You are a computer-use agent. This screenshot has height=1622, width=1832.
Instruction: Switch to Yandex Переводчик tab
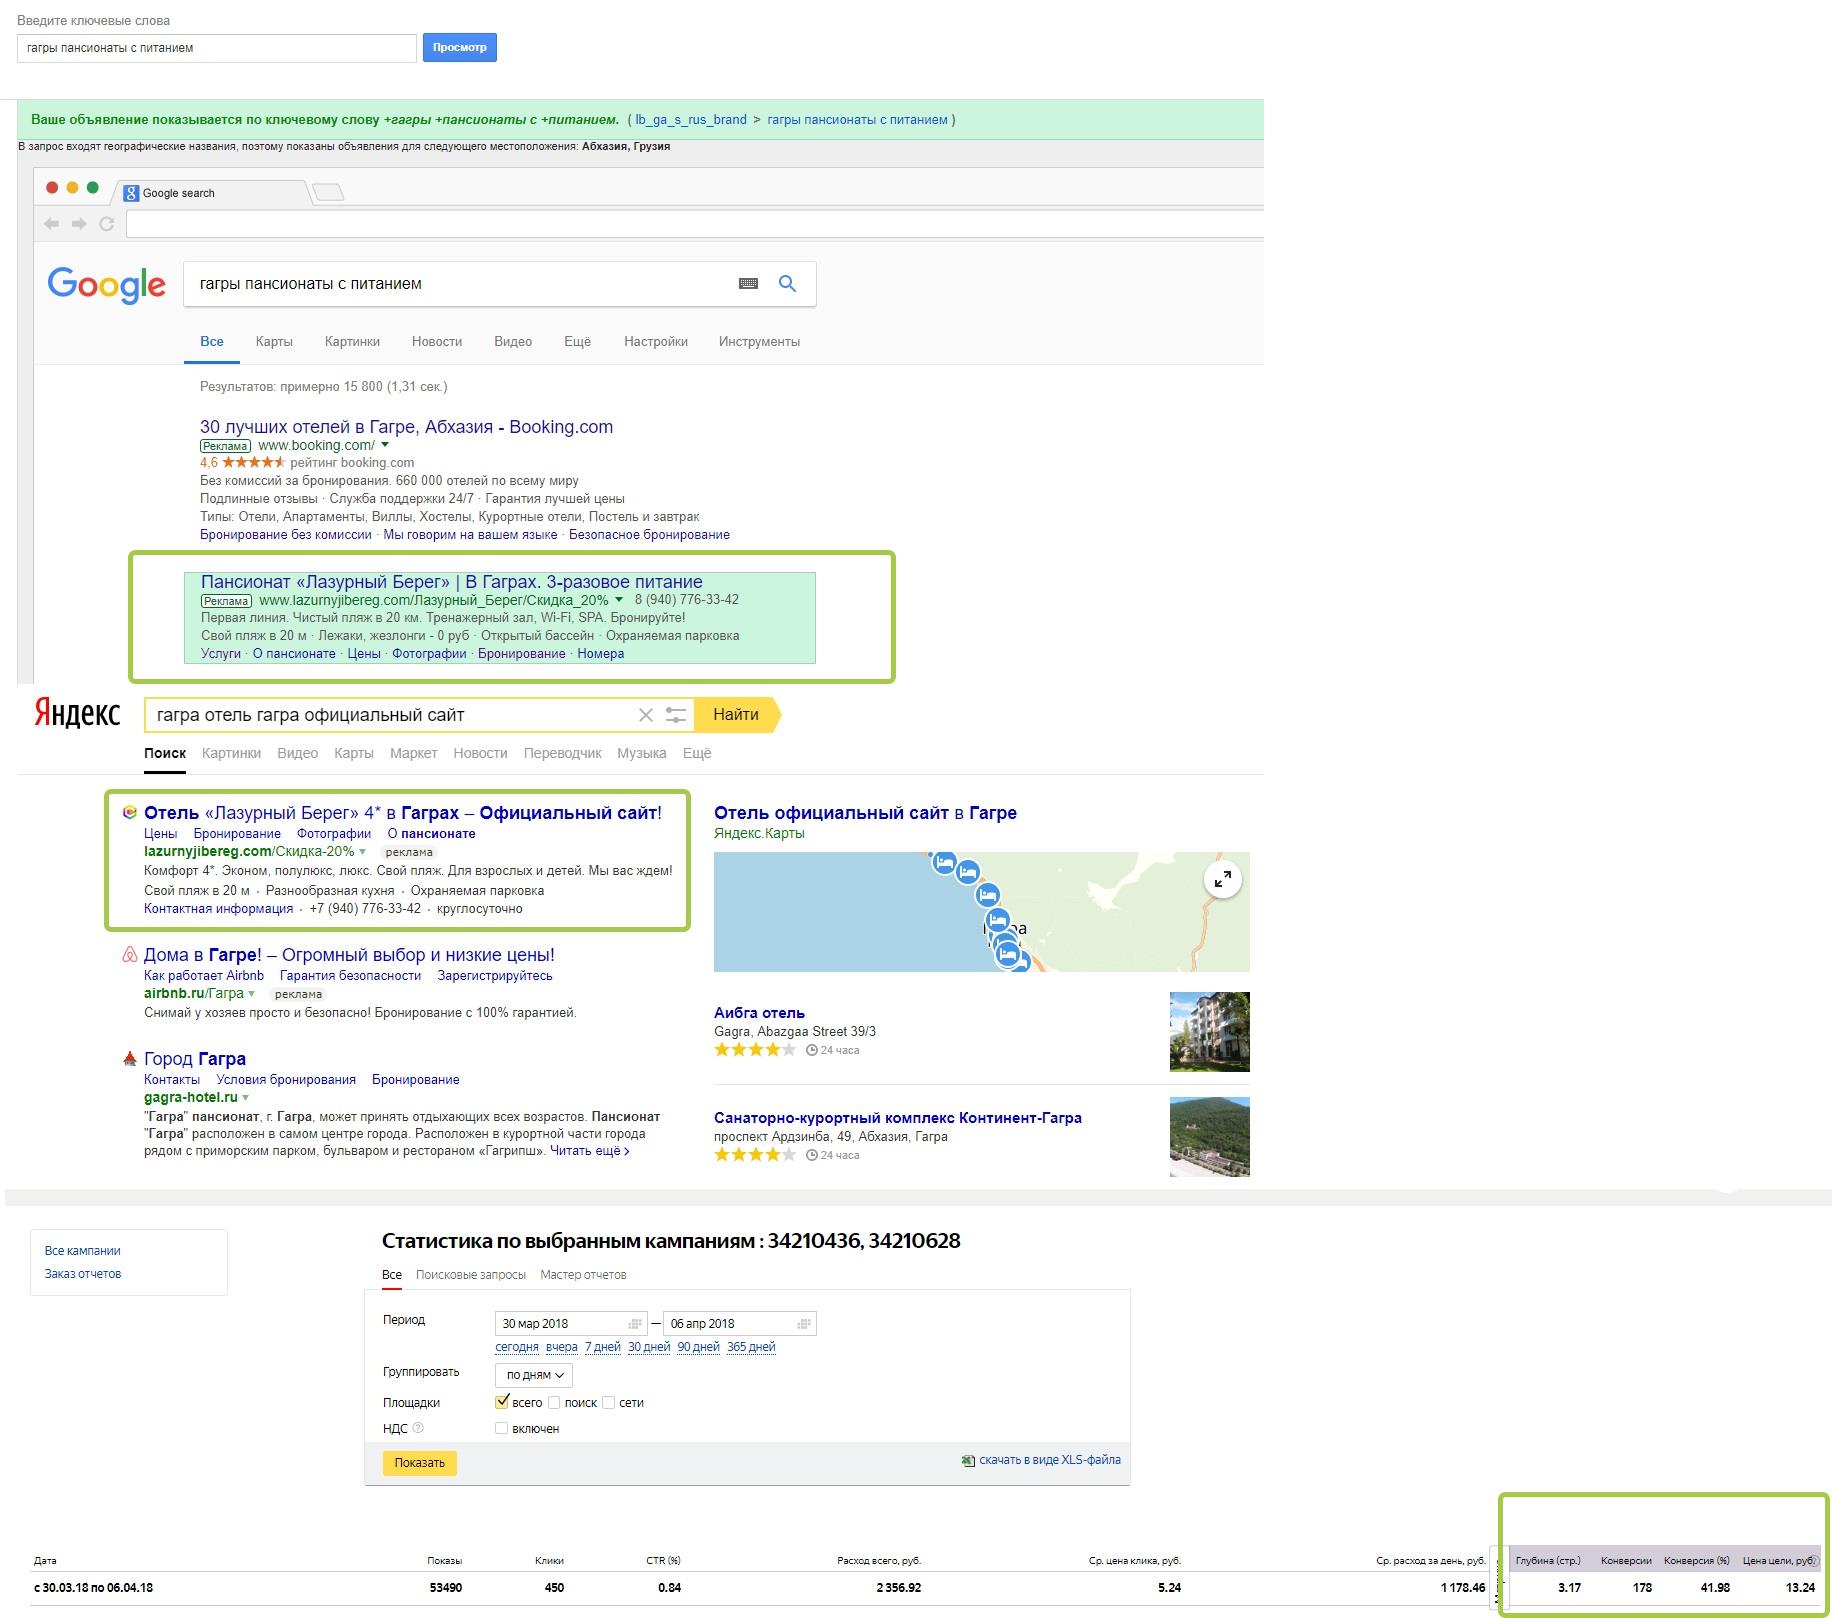(562, 754)
